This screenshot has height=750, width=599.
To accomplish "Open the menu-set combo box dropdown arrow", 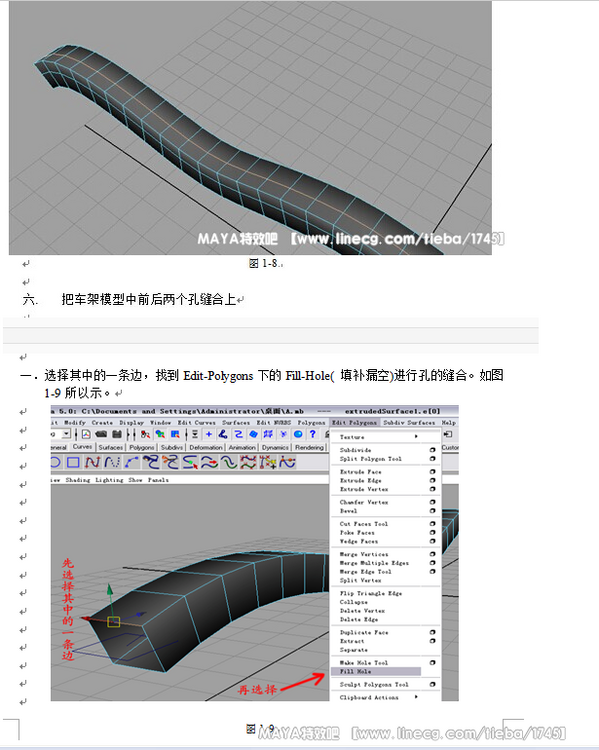I will (67, 434).
